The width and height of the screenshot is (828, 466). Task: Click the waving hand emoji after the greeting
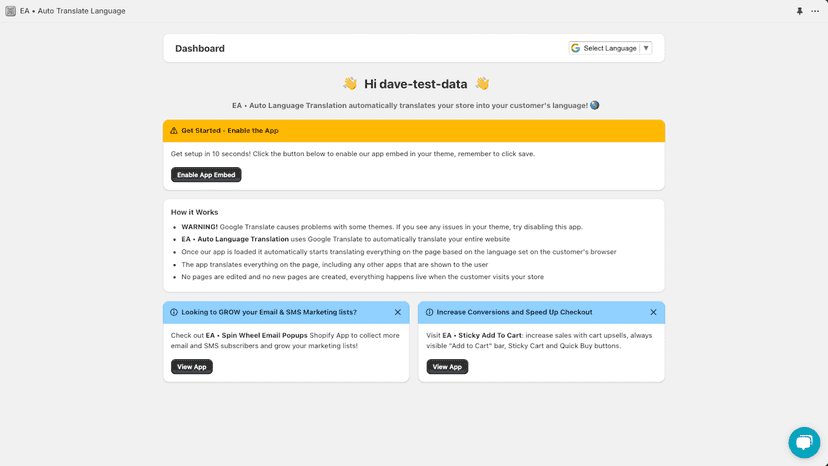pyautogui.click(x=482, y=83)
